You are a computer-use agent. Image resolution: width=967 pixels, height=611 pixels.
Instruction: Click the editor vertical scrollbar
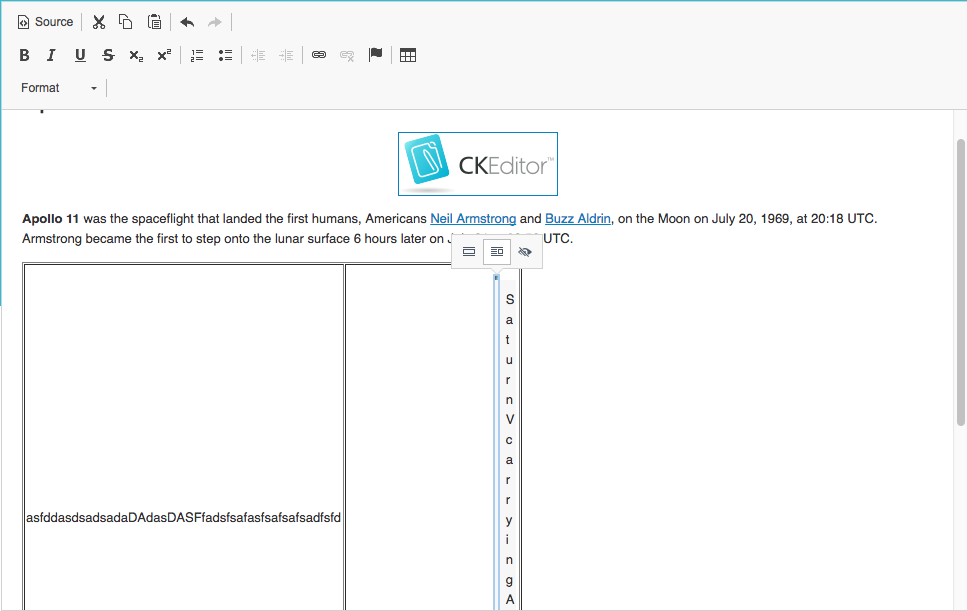point(960,282)
